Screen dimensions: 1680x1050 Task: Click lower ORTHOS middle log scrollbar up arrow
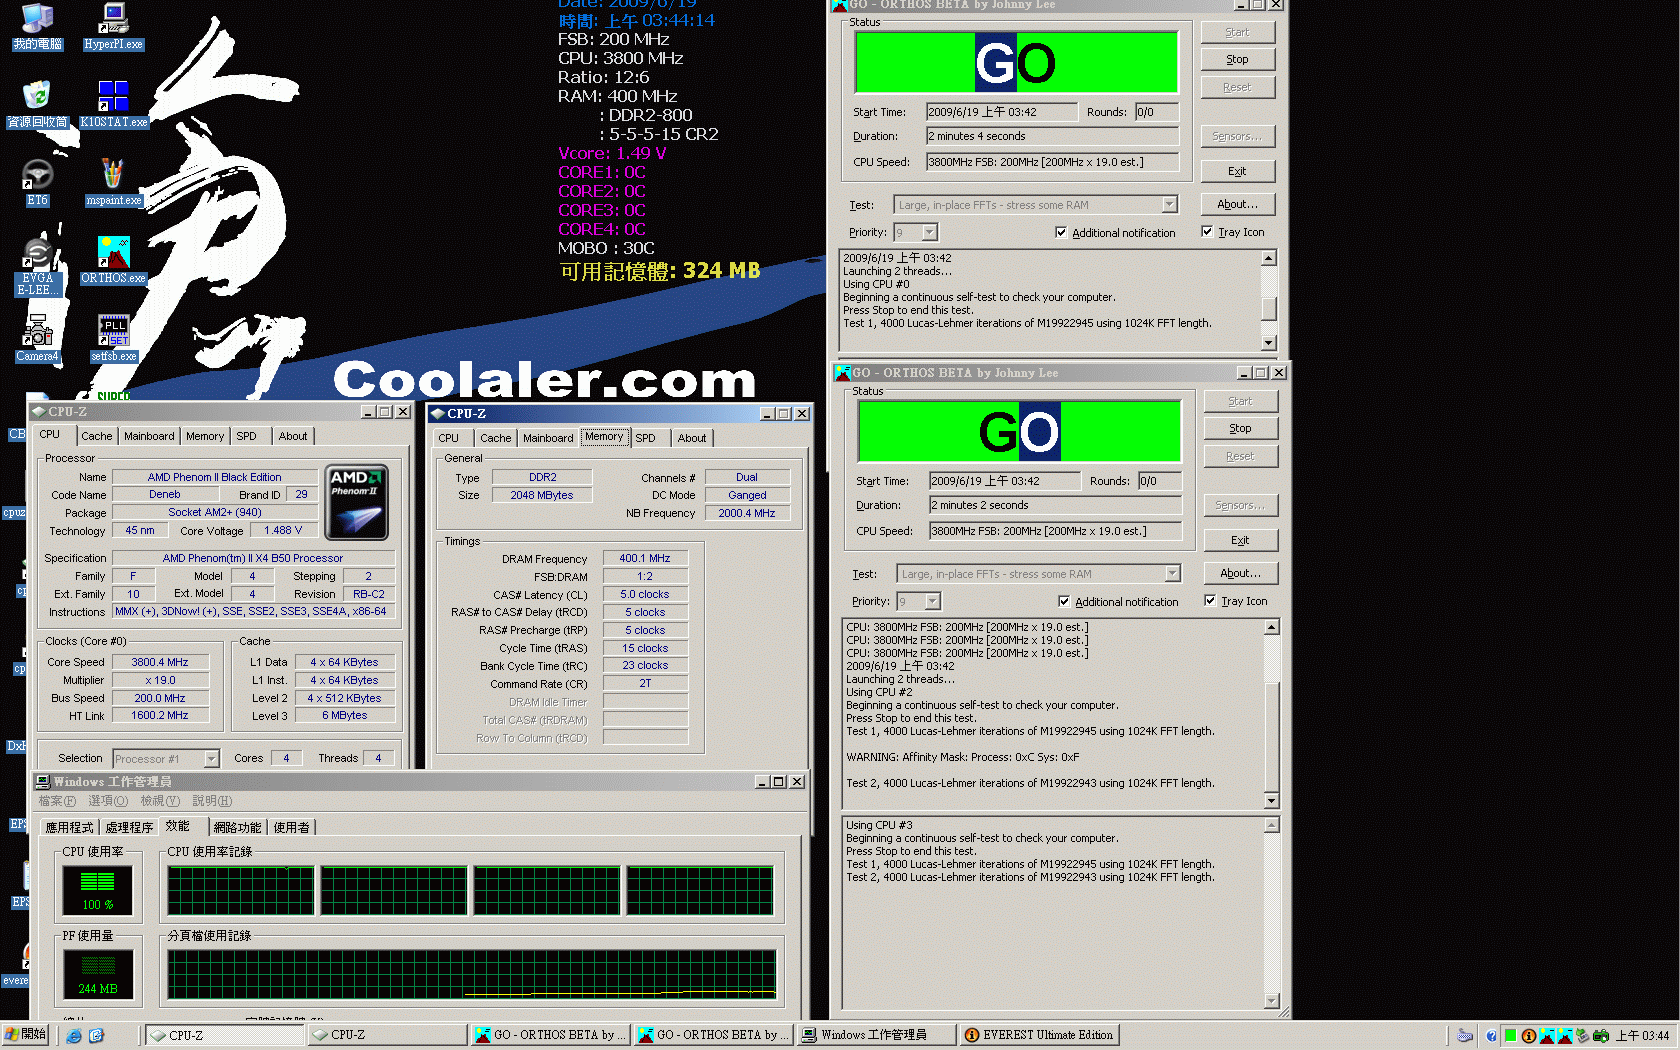pyautogui.click(x=1272, y=627)
